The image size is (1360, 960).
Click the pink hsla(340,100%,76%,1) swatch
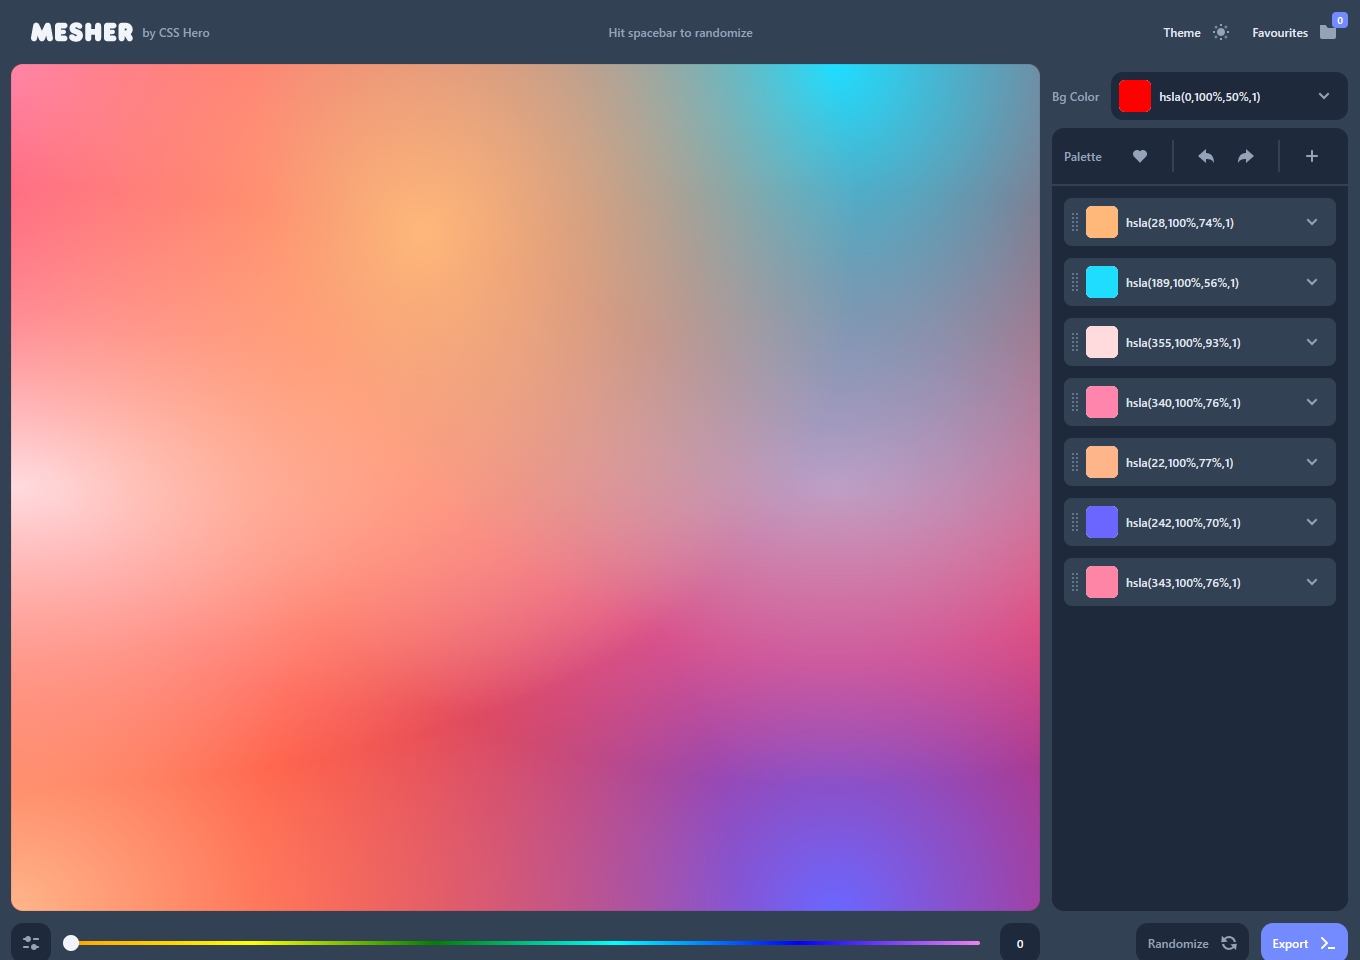click(1102, 402)
